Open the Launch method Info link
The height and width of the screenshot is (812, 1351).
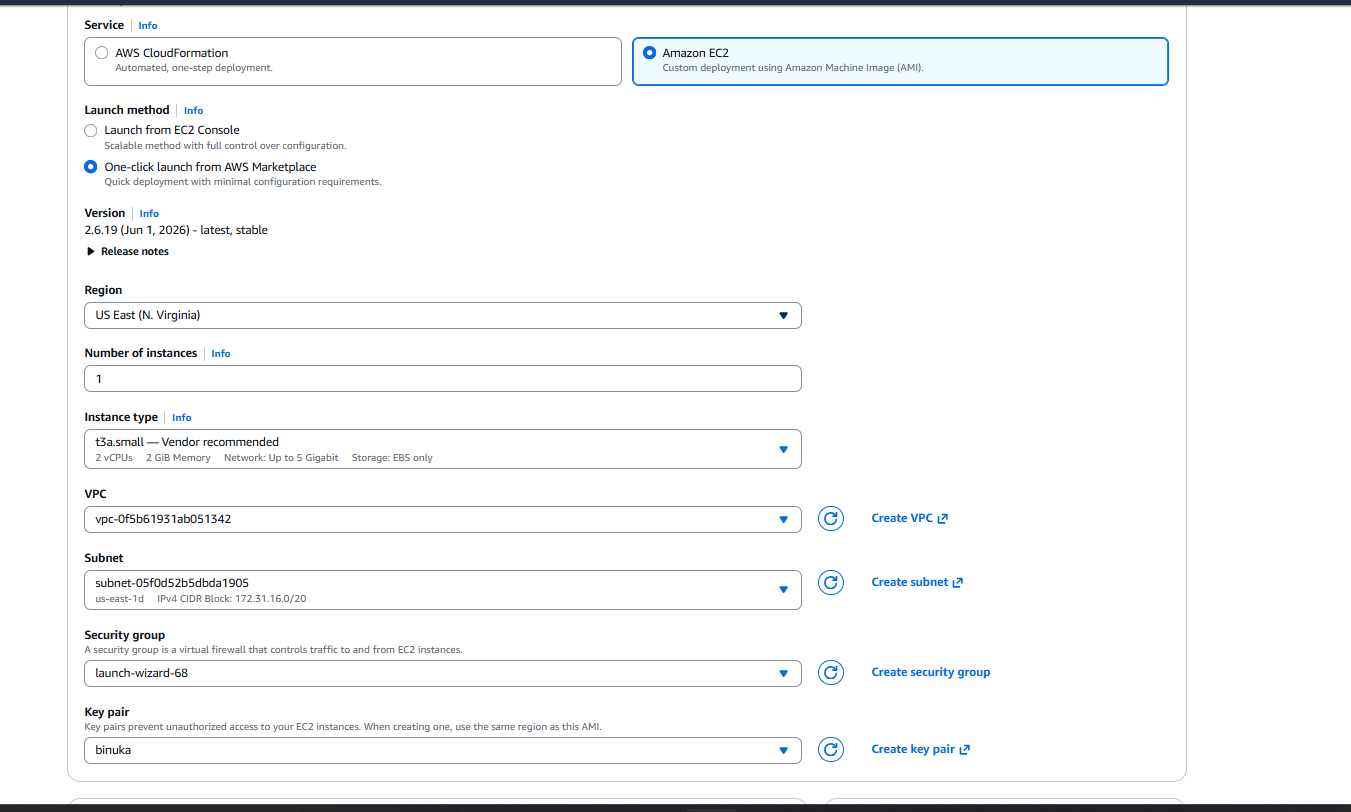[x=193, y=110]
